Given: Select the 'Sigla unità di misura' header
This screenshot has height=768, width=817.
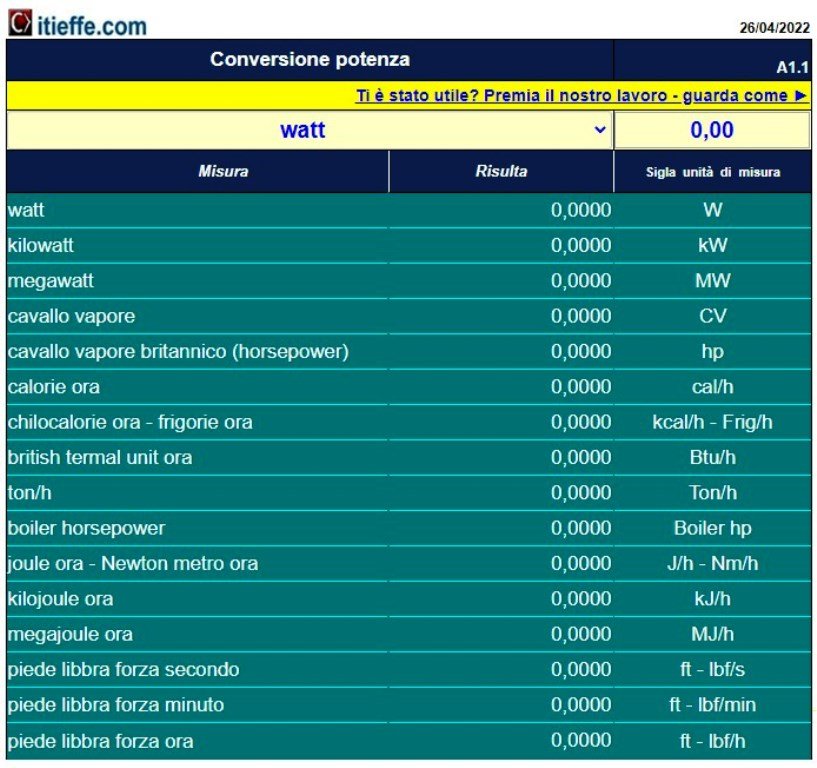Looking at the screenshot, I should coord(713,172).
